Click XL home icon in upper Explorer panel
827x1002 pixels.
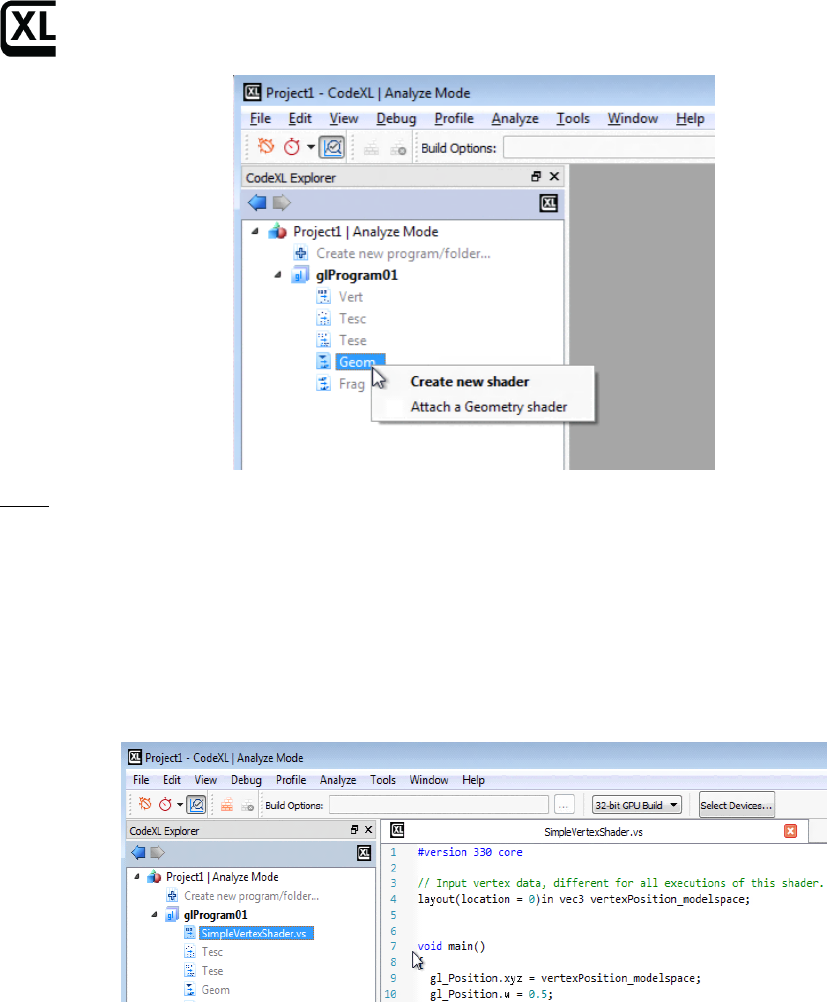pos(548,203)
